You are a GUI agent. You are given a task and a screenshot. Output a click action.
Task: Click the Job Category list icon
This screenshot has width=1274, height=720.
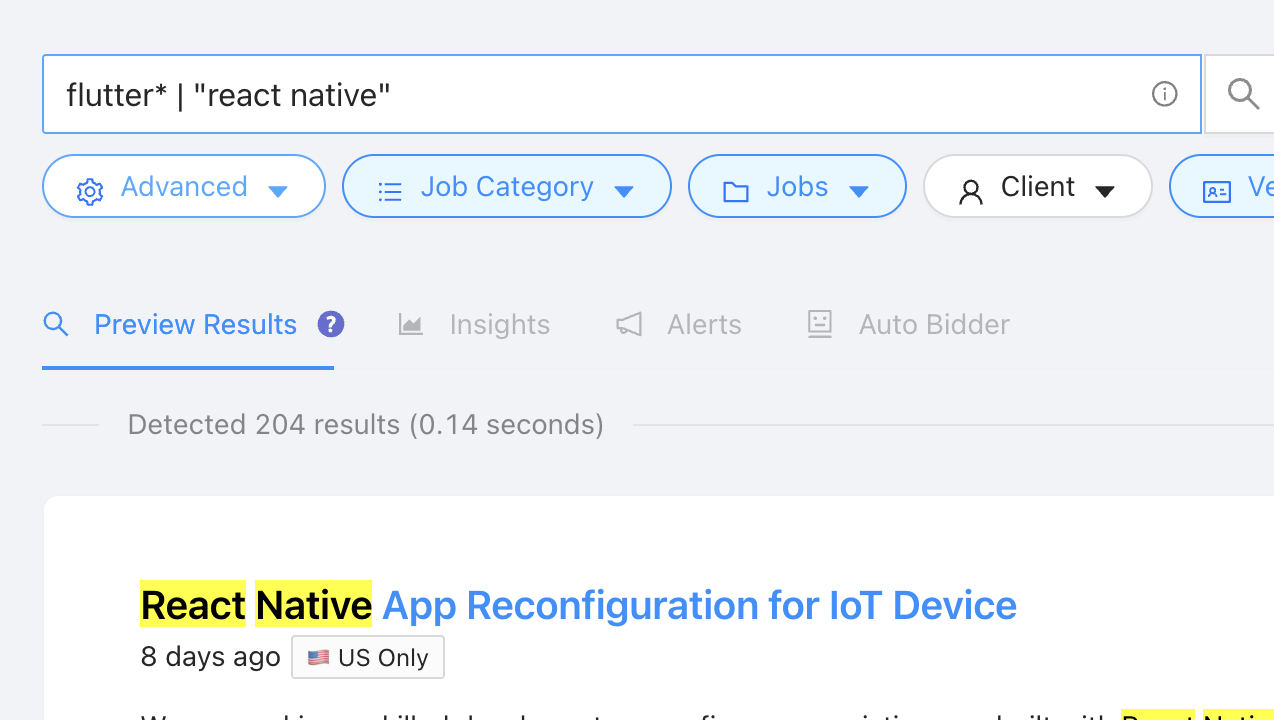390,191
